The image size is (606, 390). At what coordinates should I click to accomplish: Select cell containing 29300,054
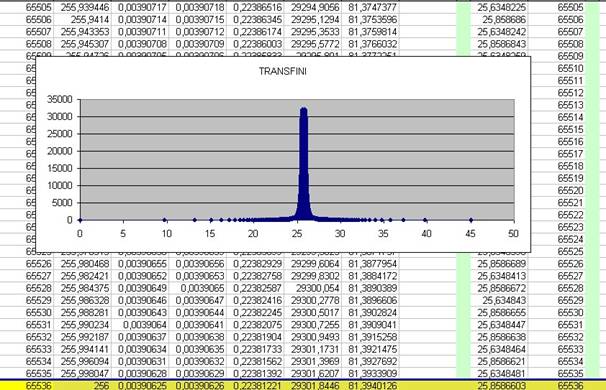[x=313, y=288]
